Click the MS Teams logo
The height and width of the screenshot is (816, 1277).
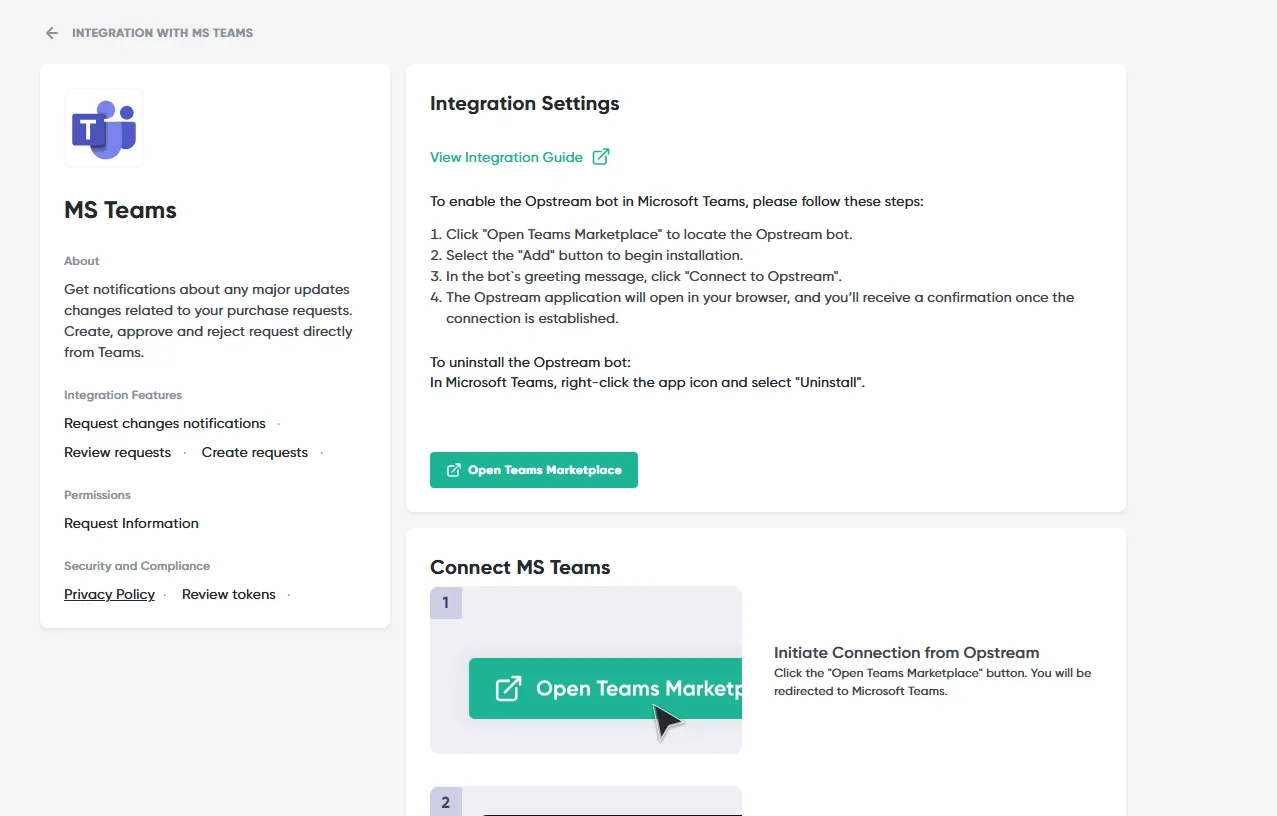tap(104, 128)
